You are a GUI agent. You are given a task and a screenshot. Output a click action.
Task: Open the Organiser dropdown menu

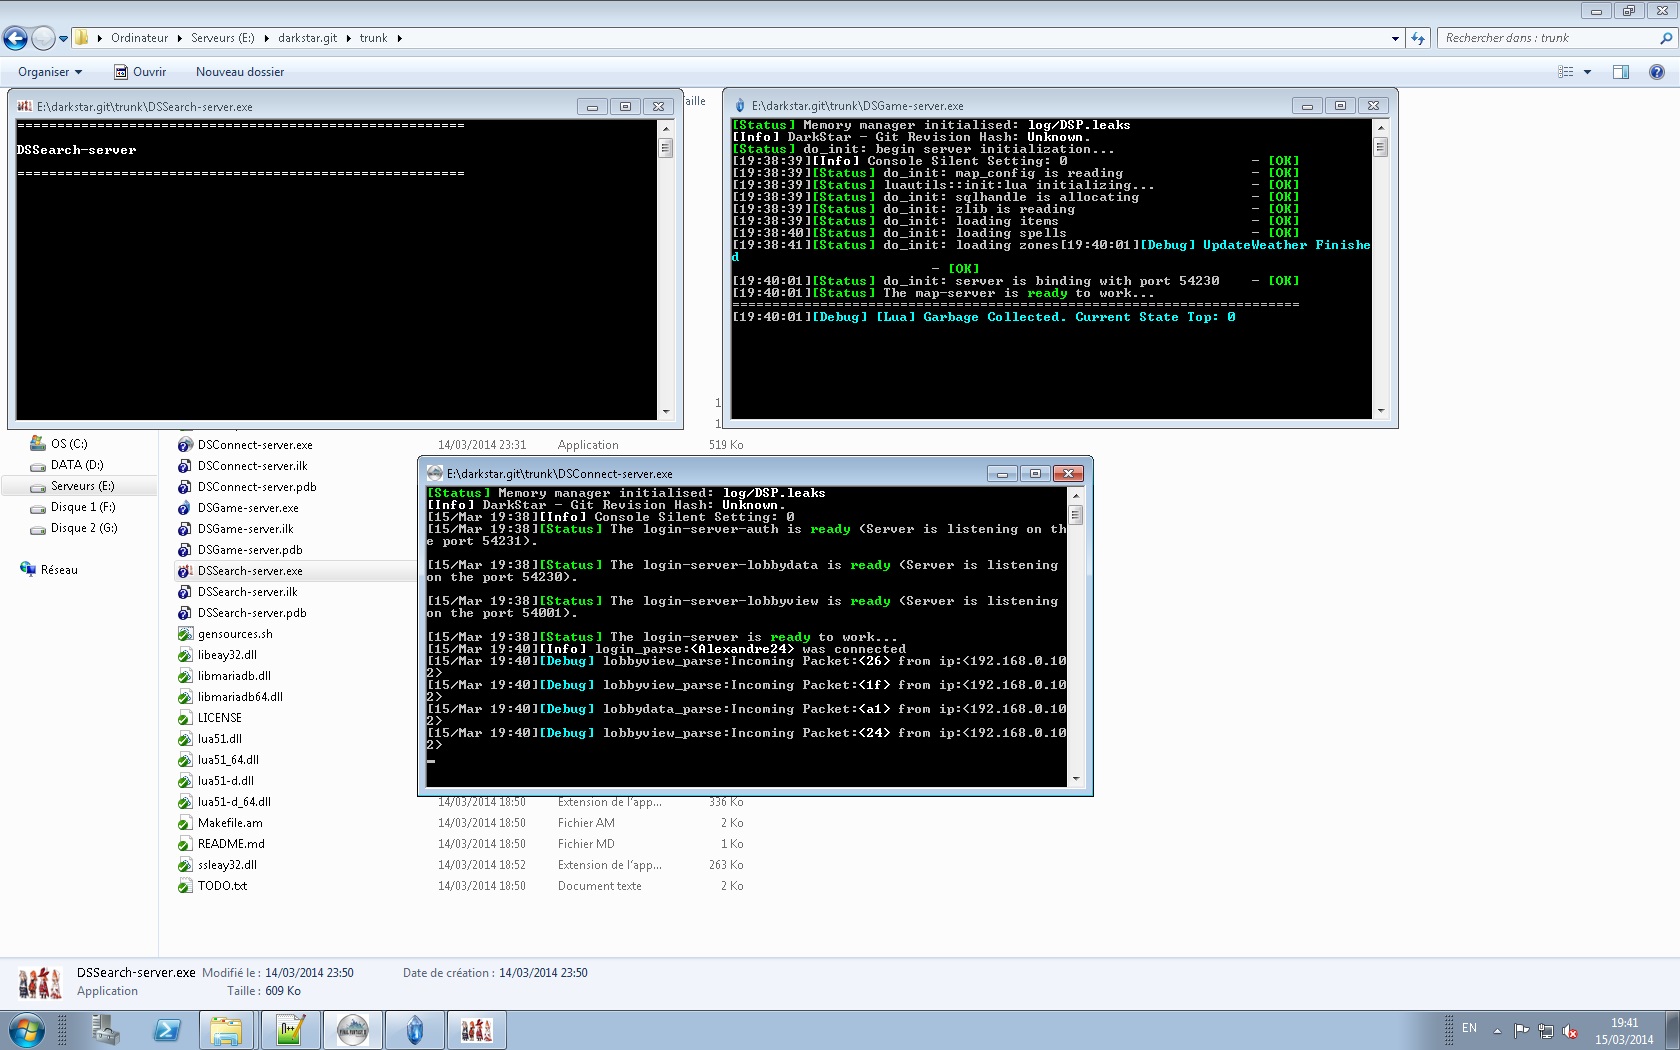pyautogui.click(x=49, y=72)
